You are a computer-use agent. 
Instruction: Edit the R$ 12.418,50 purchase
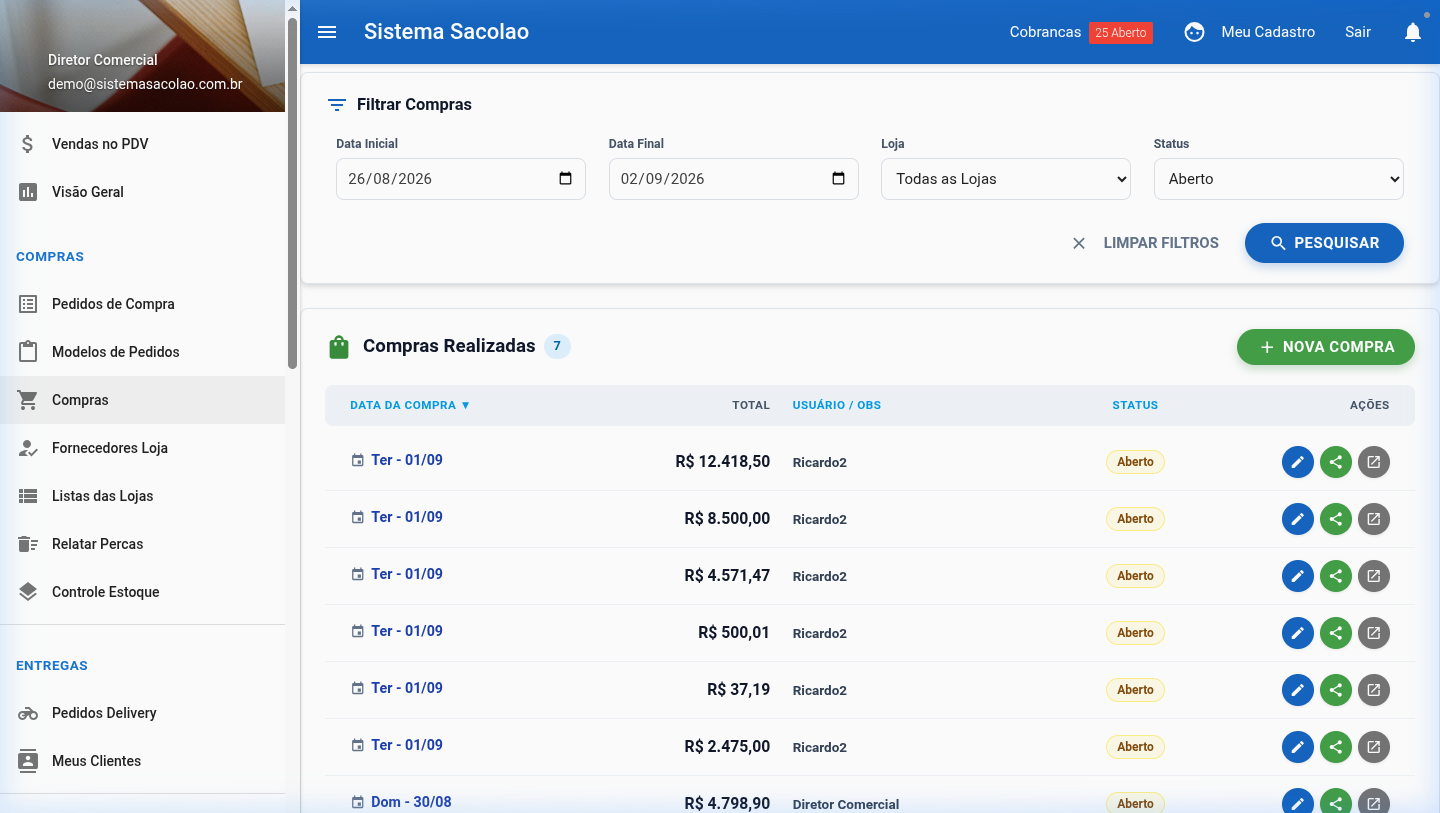pos(1298,462)
